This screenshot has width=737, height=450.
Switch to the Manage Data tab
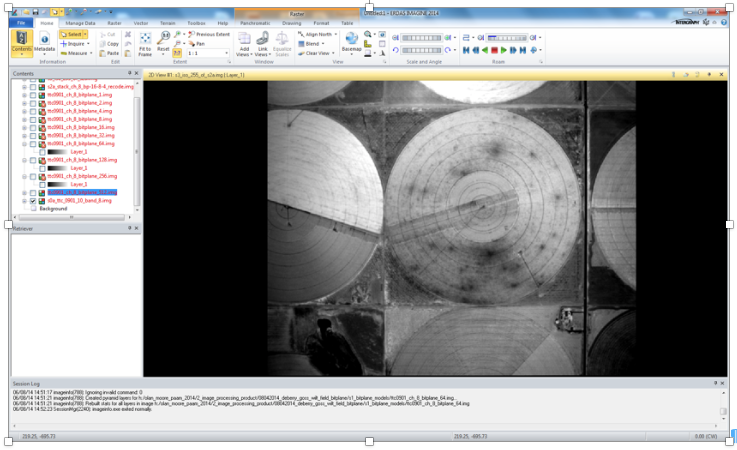pos(80,23)
